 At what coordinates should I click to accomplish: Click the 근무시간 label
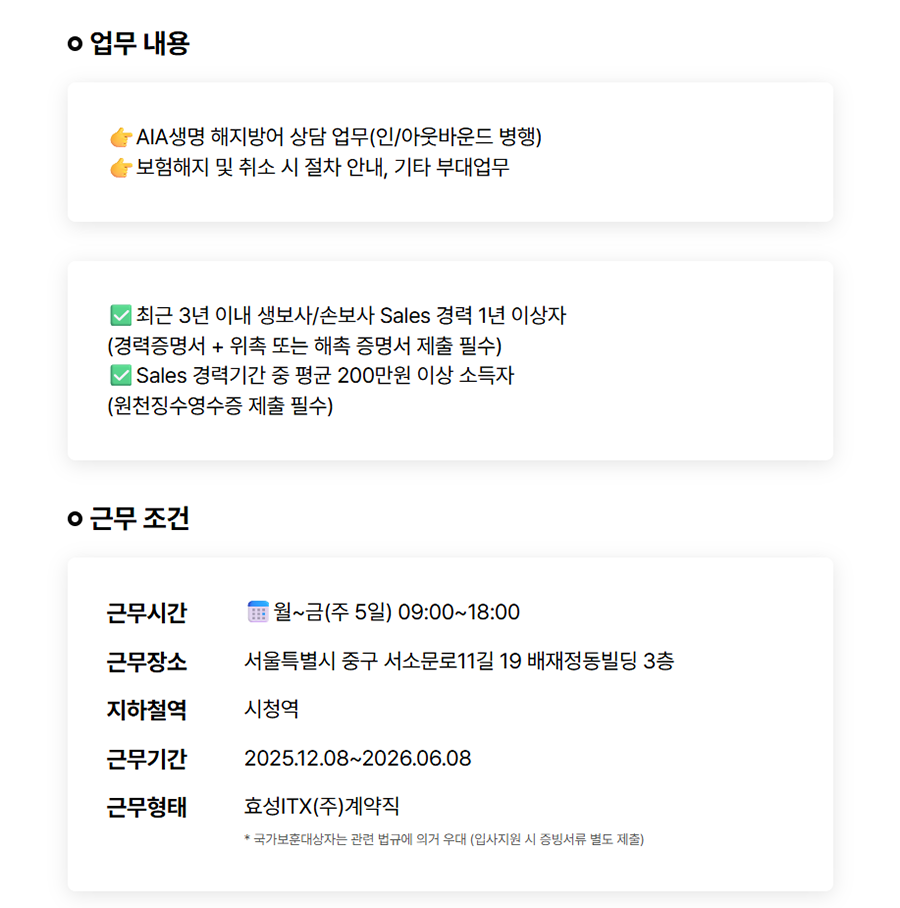[146, 613]
